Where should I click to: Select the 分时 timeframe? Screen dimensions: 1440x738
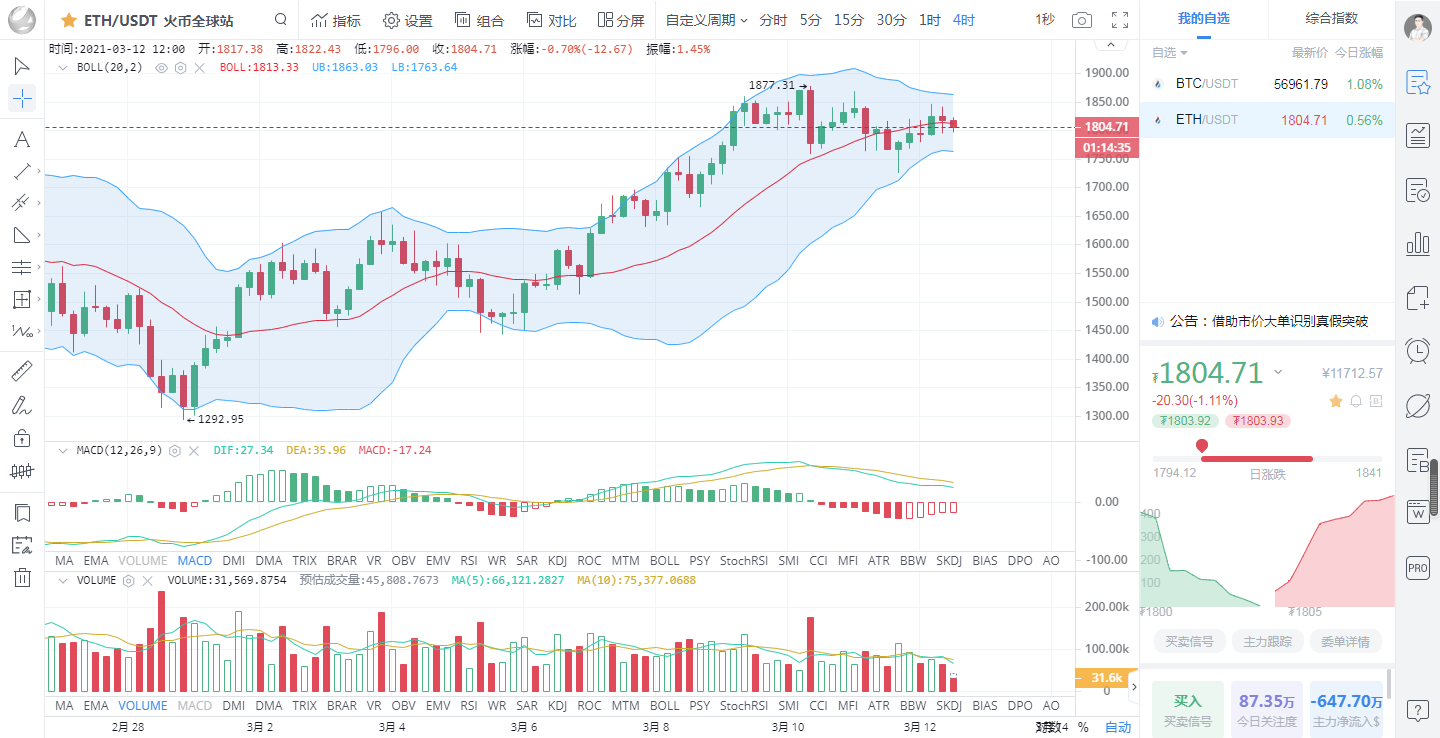(x=773, y=20)
